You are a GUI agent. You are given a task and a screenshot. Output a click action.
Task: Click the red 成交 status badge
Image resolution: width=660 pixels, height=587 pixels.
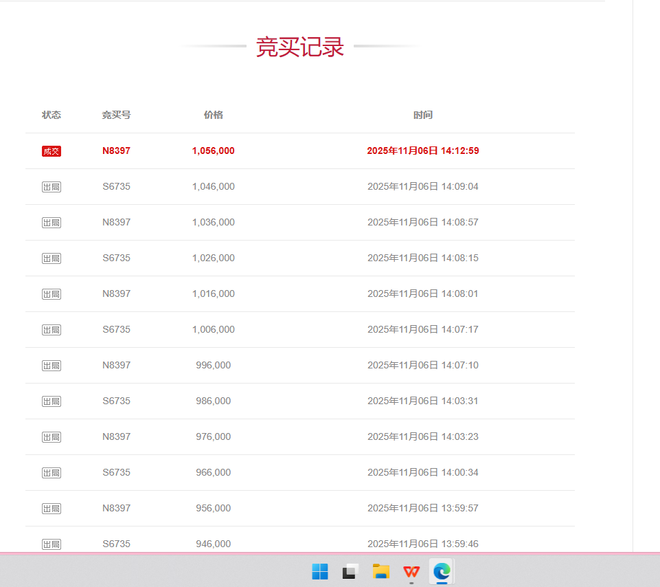tap(51, 151)
